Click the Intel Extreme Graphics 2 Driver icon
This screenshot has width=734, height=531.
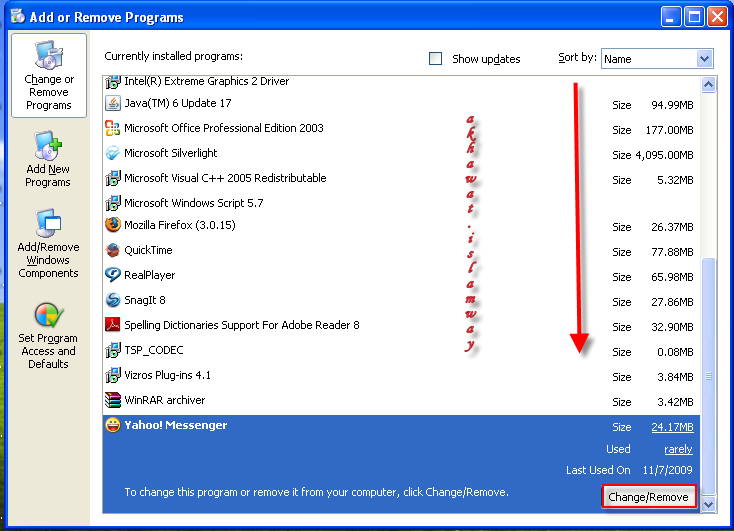tap(113, 82)
